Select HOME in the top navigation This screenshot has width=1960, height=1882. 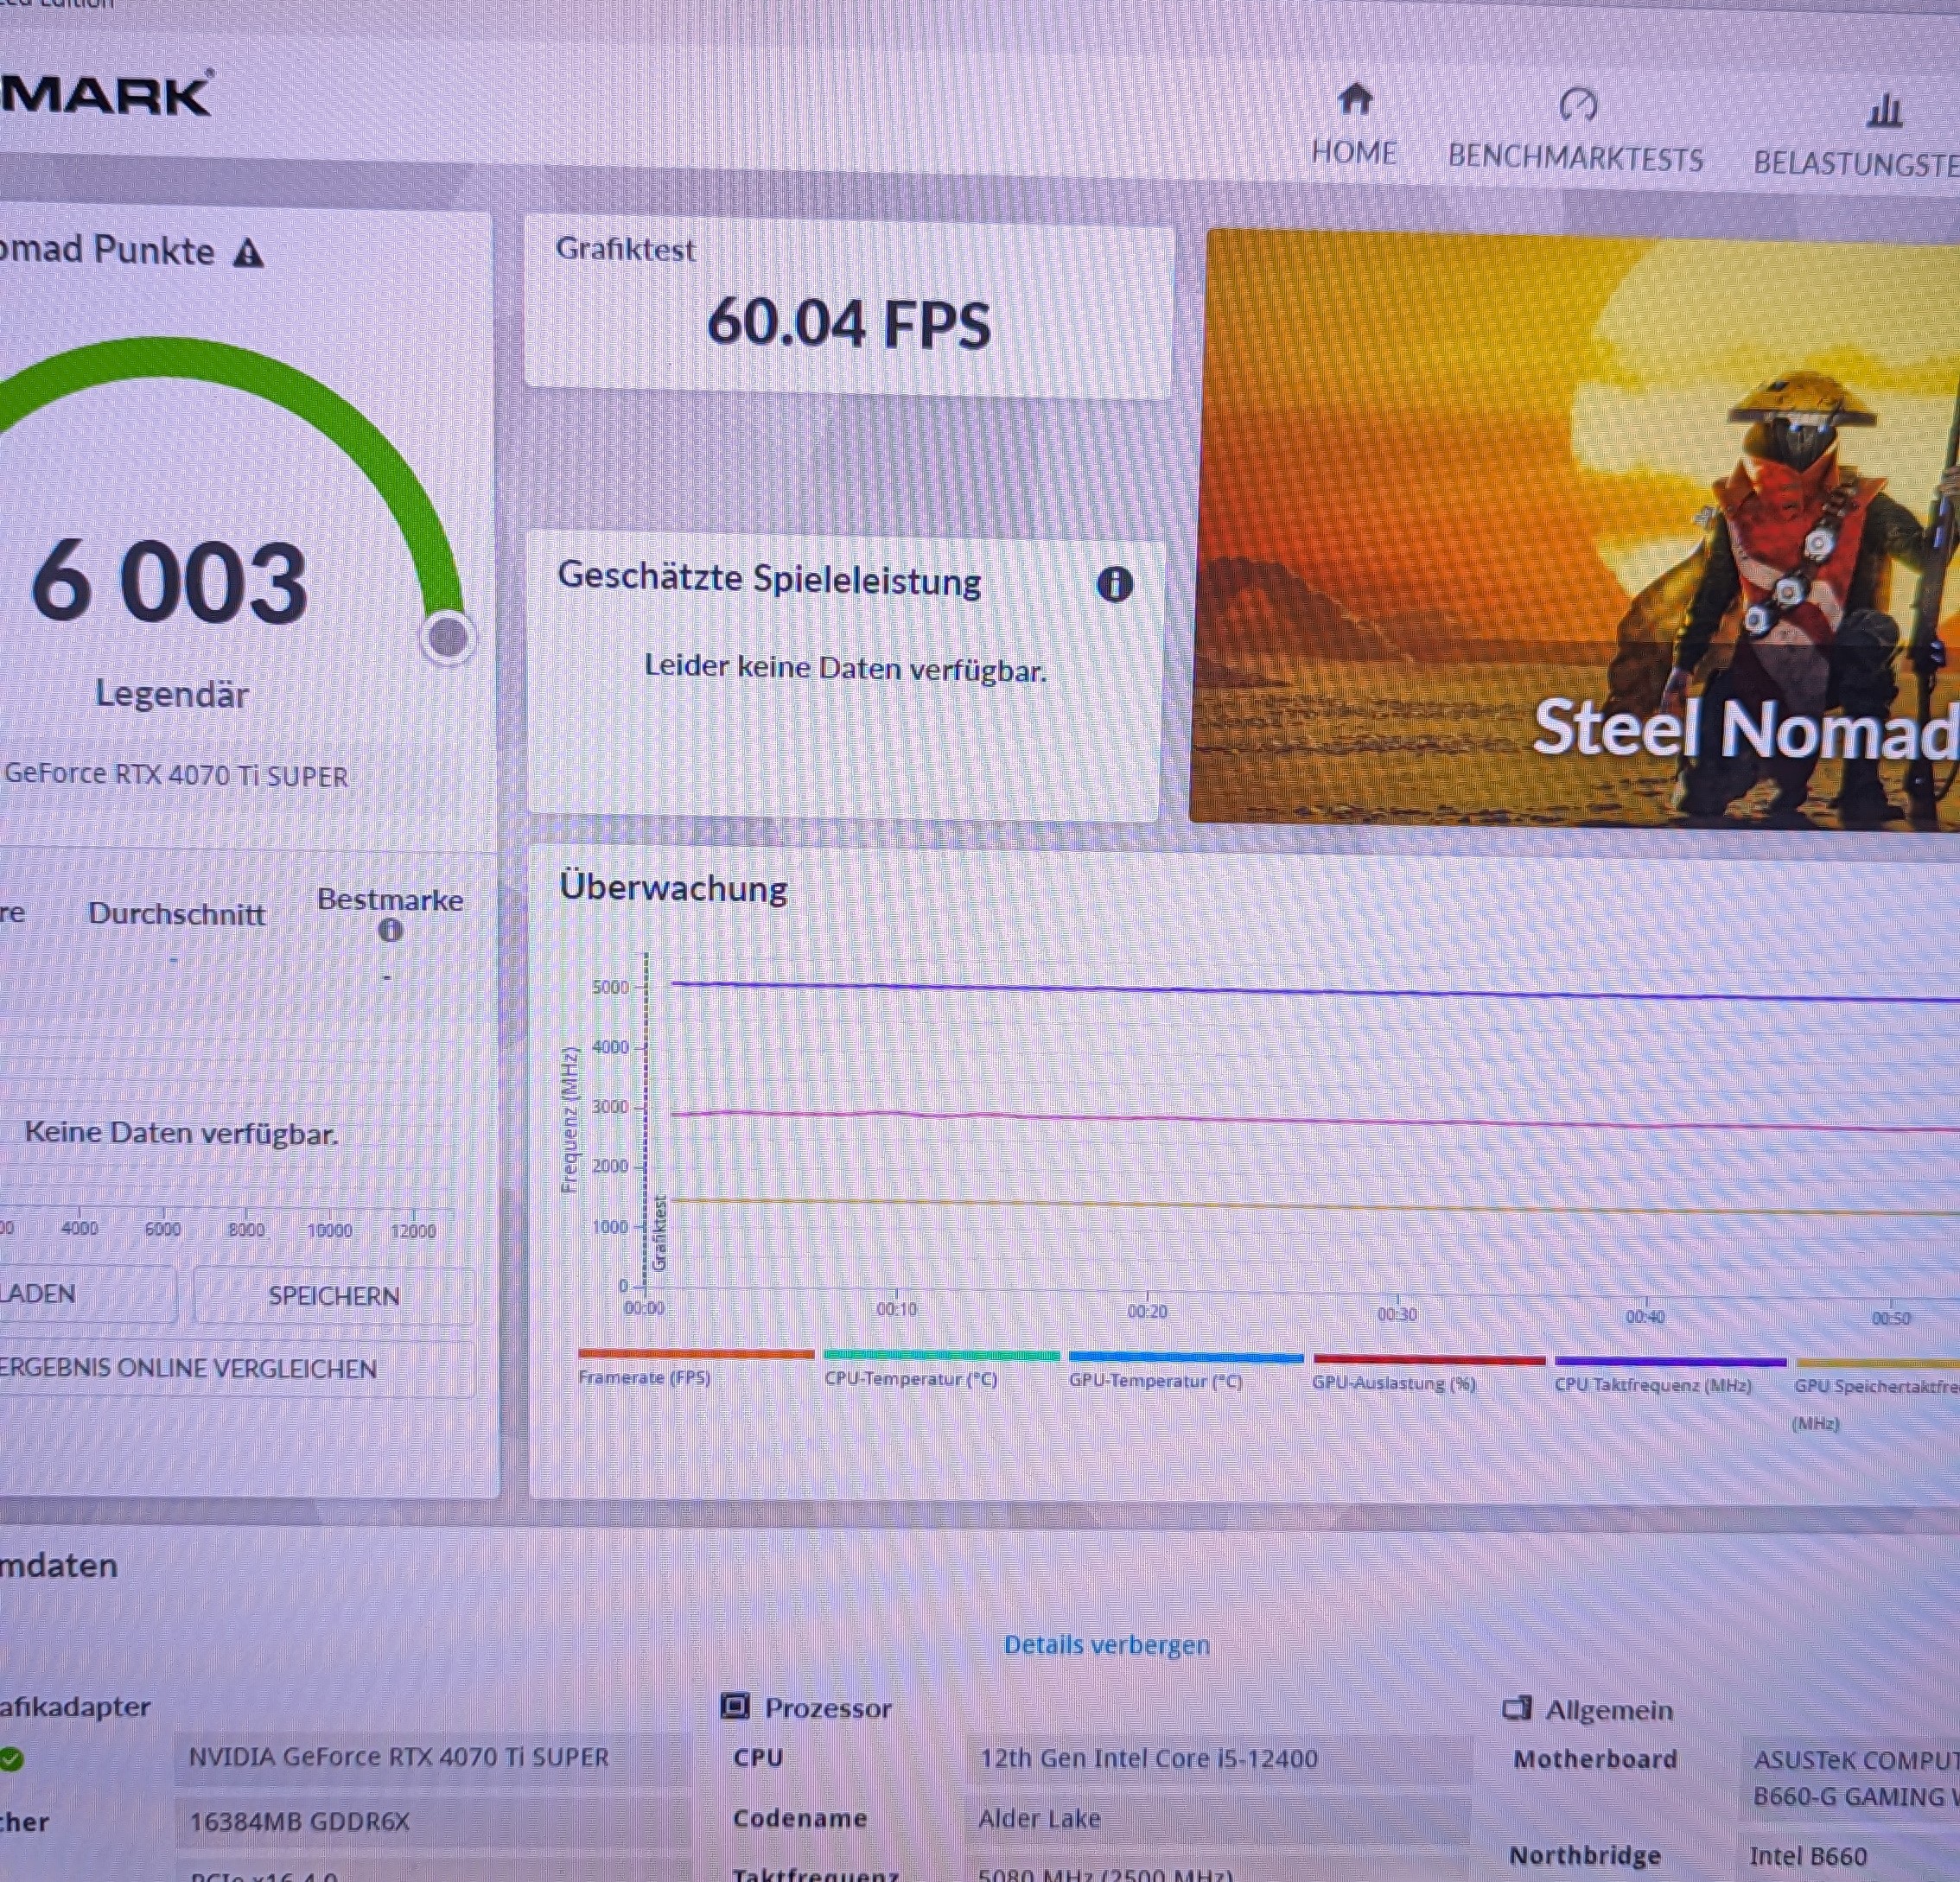1355,152
